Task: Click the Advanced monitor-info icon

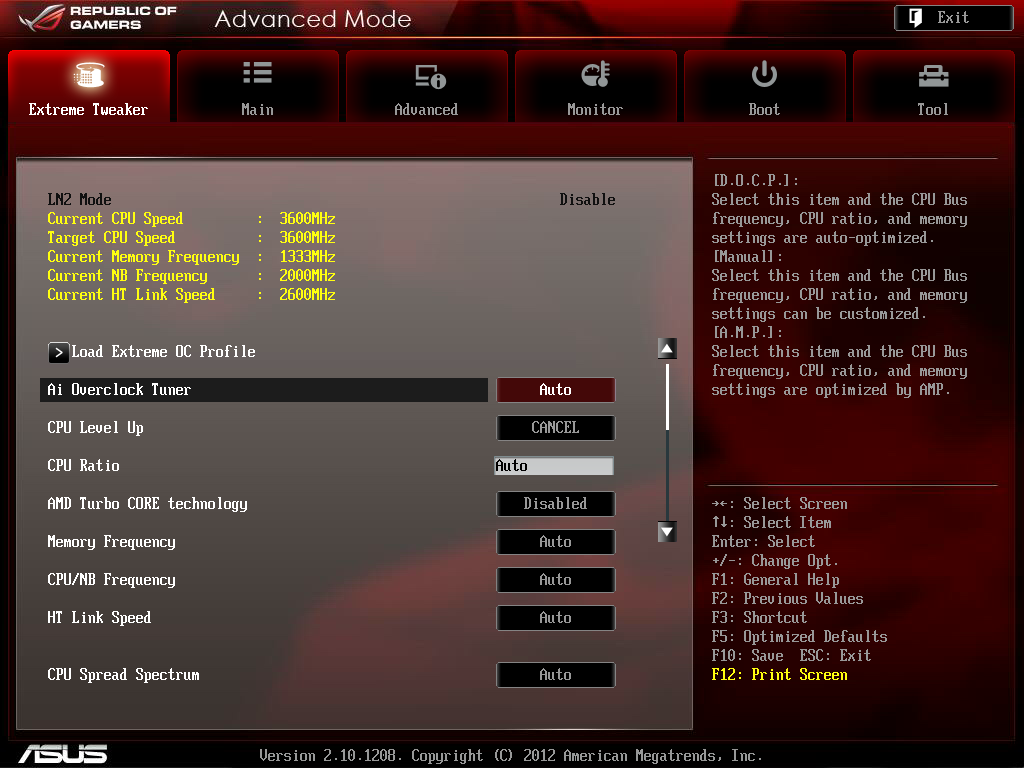Action: [430, 76]
